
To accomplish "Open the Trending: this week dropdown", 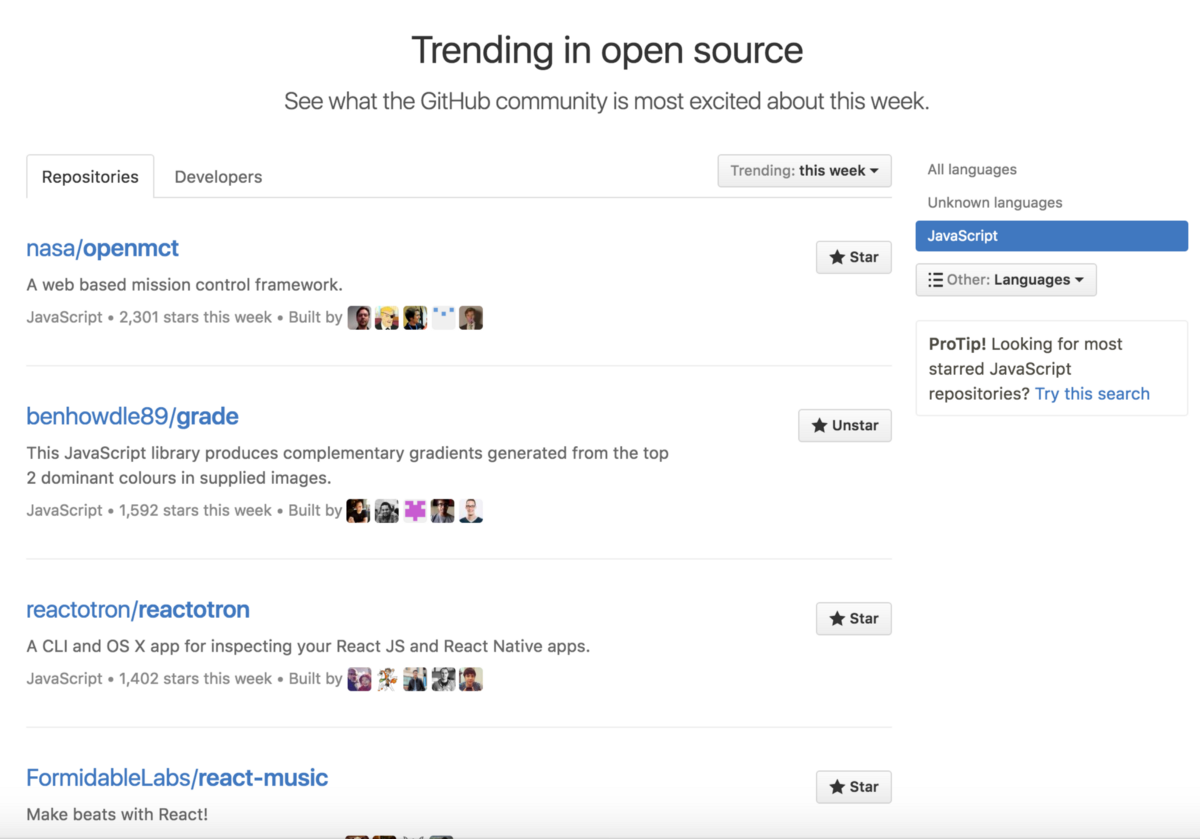I will [x=804, y=171].
